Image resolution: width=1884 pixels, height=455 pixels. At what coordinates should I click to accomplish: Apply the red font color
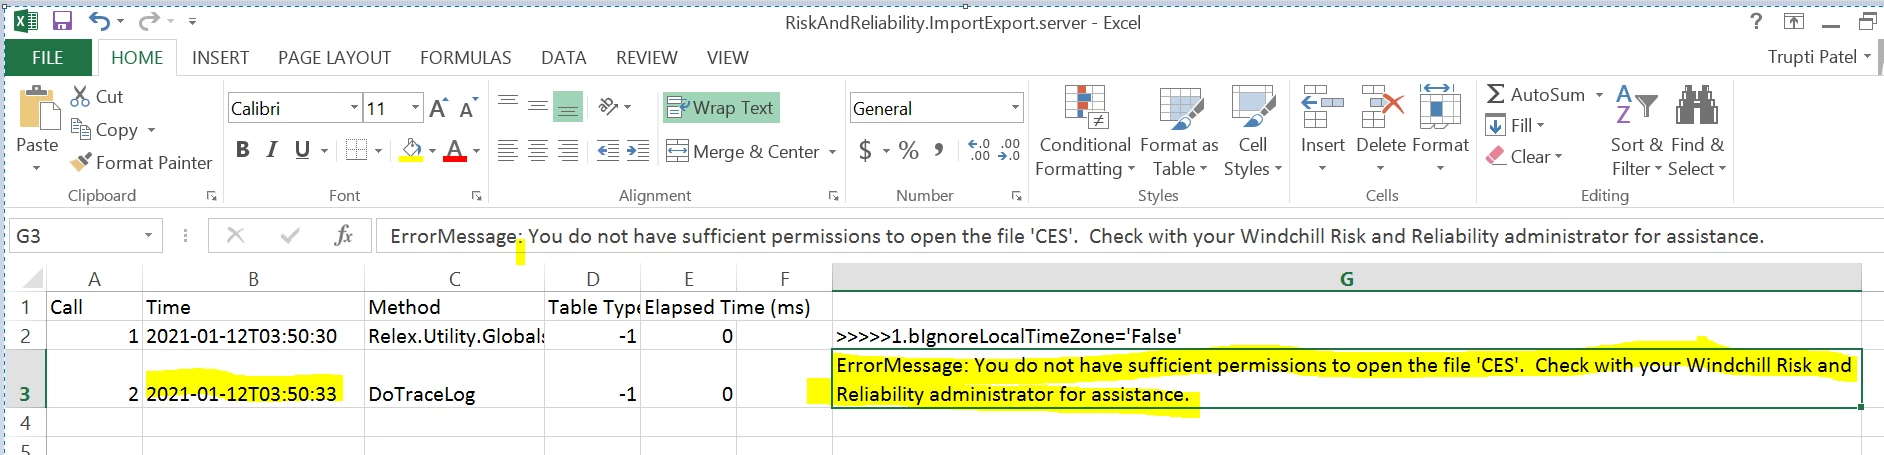click(x=455, y=151)
